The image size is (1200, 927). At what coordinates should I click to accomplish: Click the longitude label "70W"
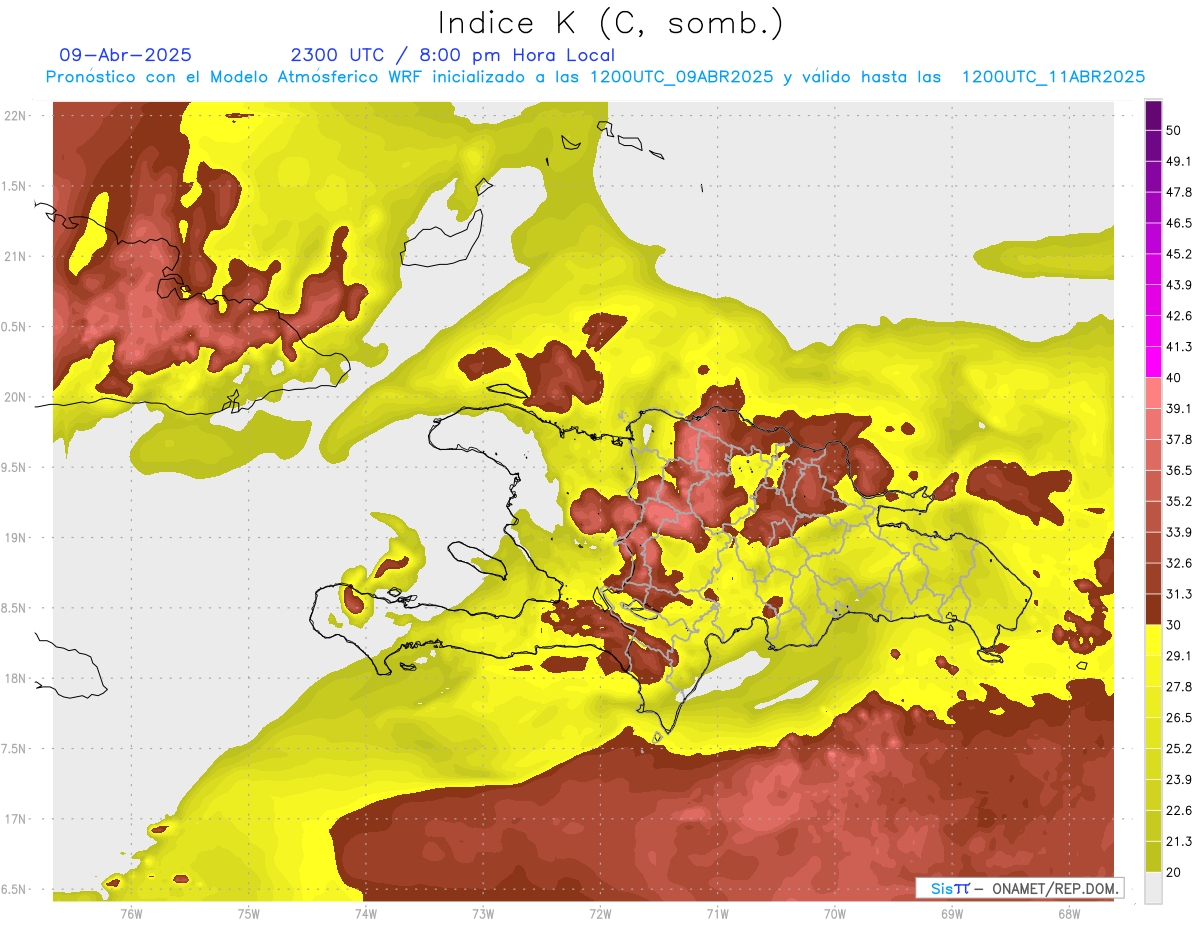(835, 914)
